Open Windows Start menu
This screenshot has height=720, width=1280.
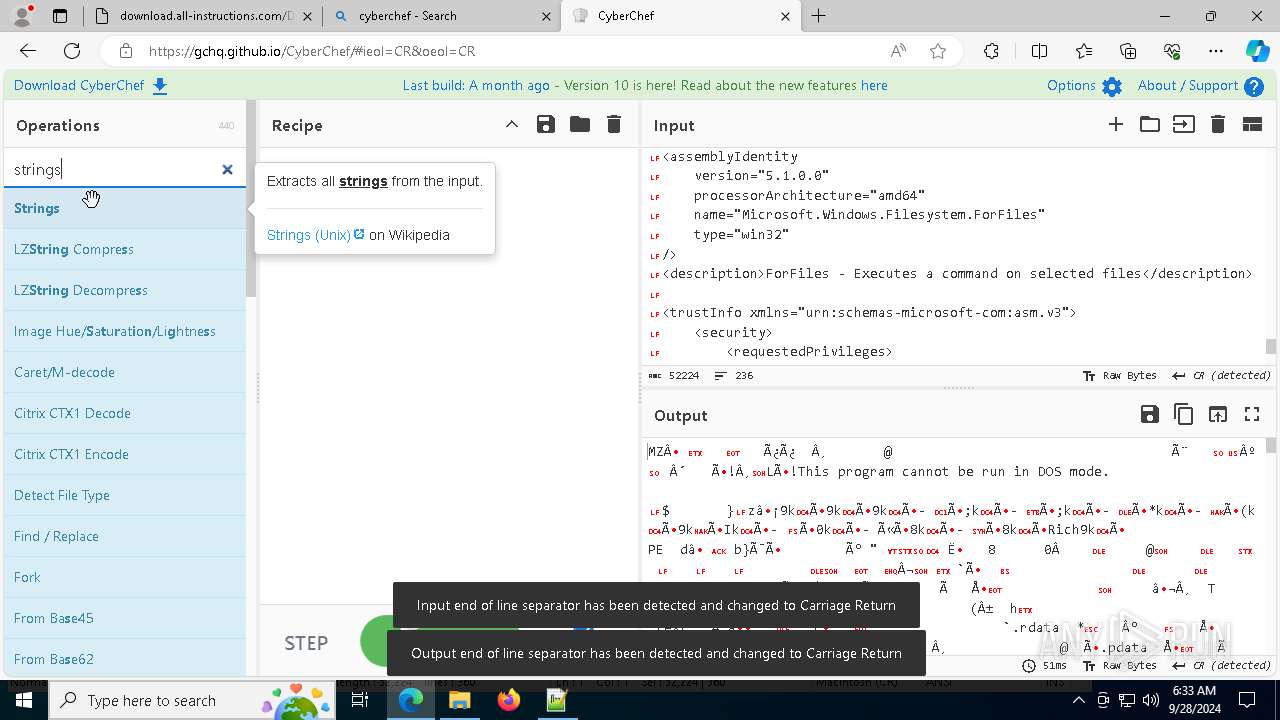[24, 700]
